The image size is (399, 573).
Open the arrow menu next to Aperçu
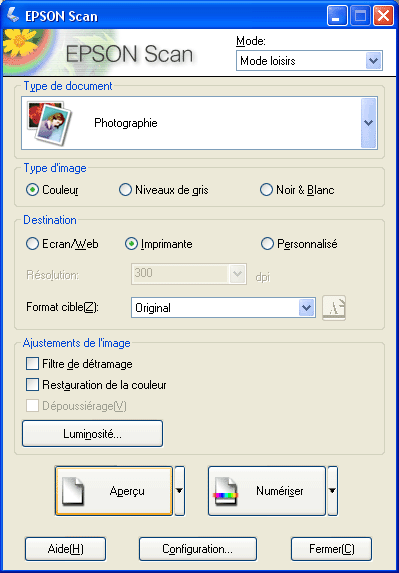pos(179,491)
